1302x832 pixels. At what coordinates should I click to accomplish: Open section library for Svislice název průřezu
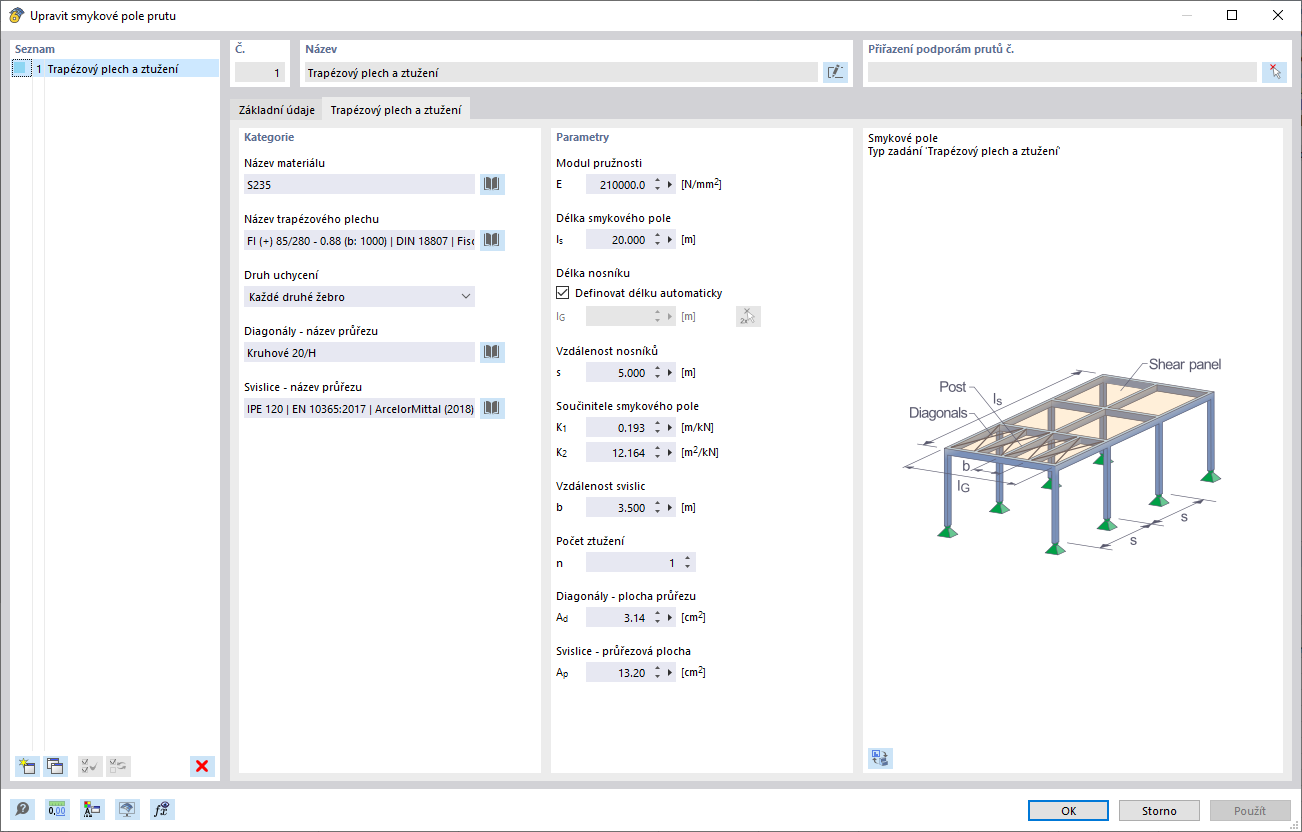(x=492, y=408)
